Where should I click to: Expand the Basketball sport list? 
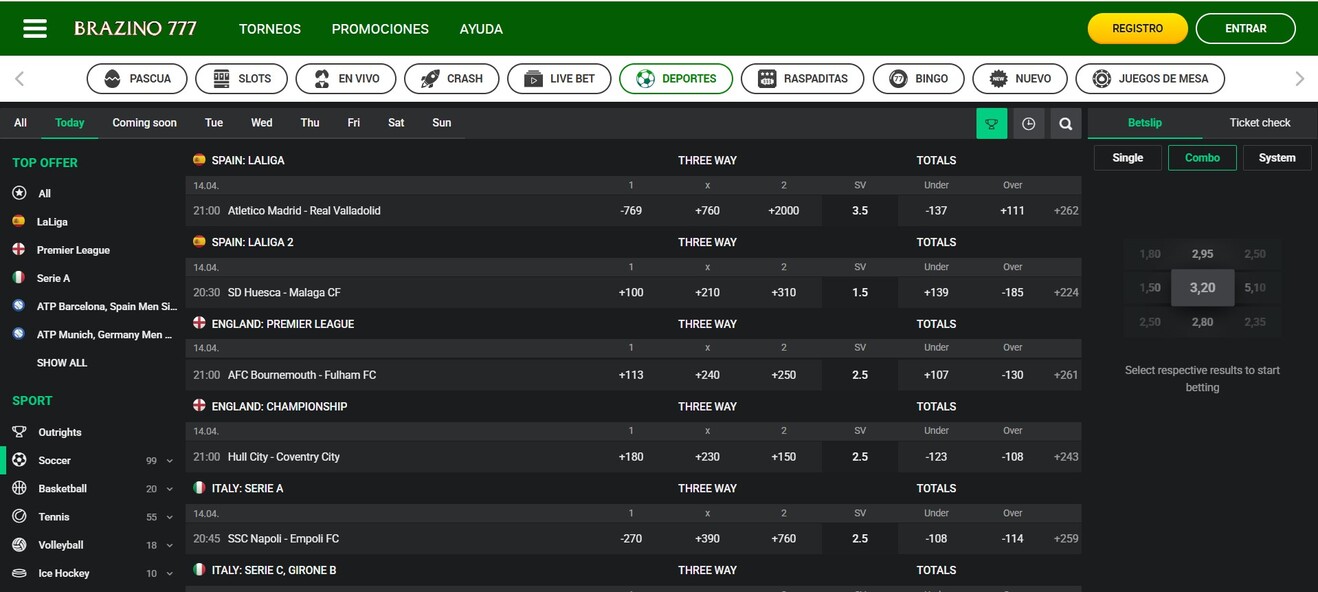coord(169,489)
